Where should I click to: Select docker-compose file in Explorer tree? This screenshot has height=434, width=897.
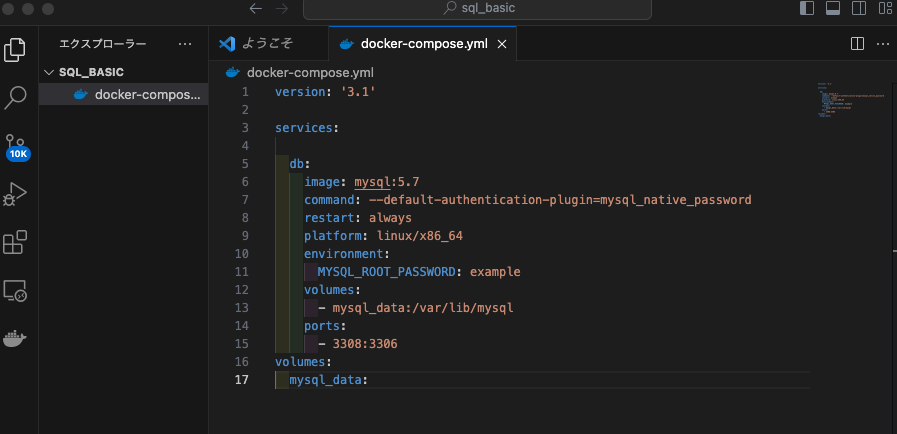(x=124, y=94)
